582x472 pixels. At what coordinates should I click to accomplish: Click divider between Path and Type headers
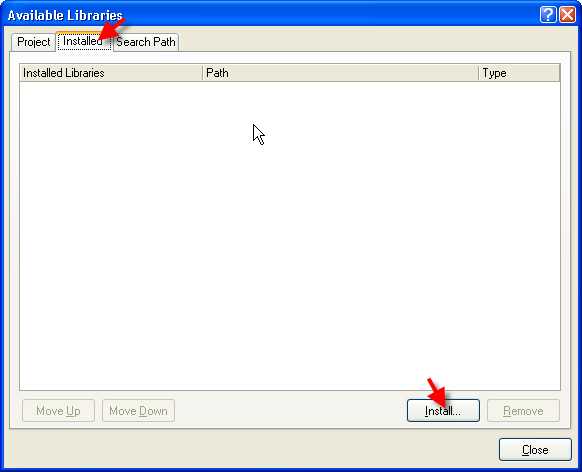pyautogui.click(x=478, y=73)
